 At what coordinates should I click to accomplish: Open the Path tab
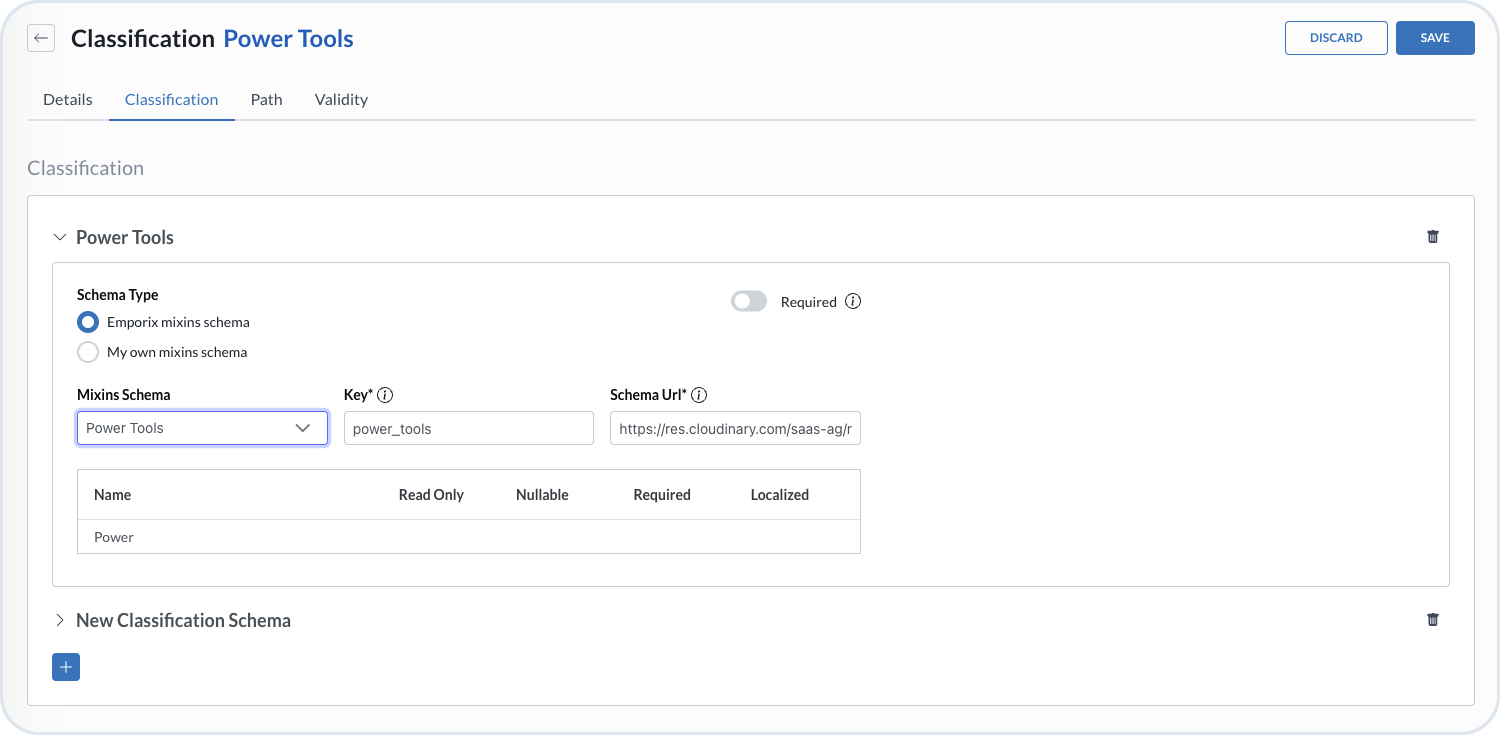coord(266,100)
